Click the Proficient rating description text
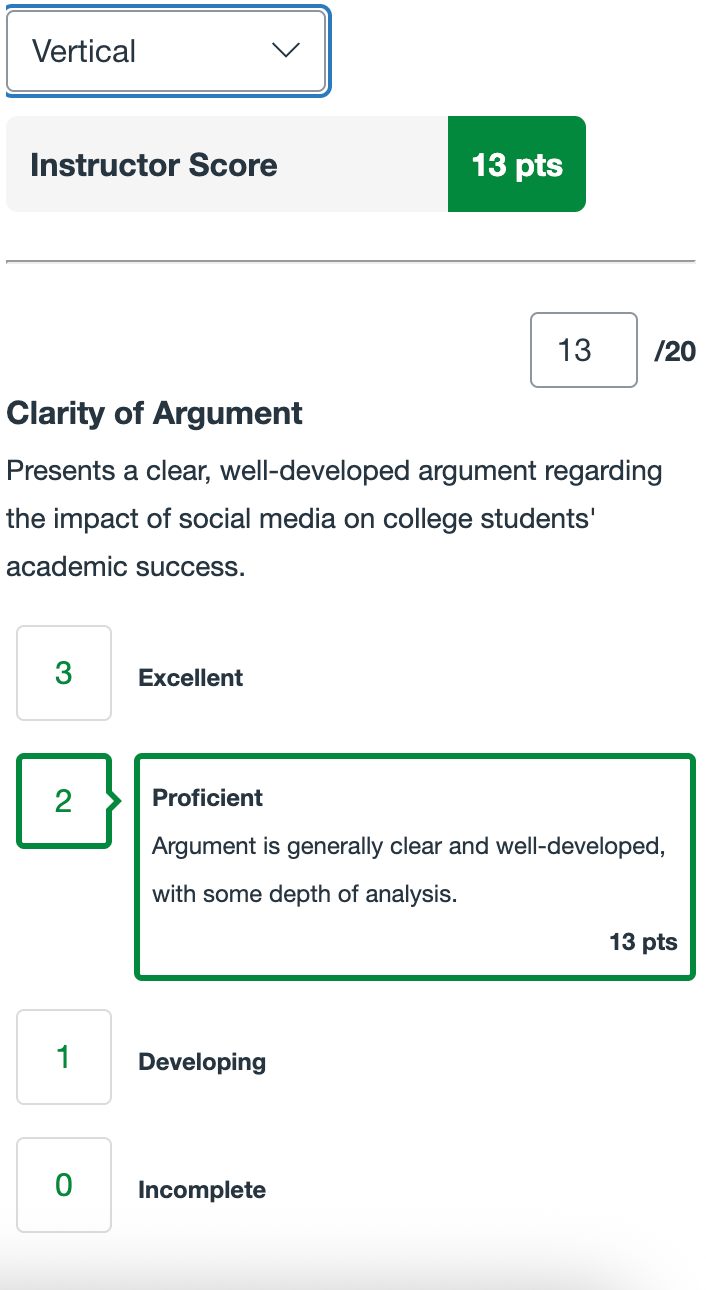Image resolution: width=706 pixels, height=1290 pixels. [408, 870]
